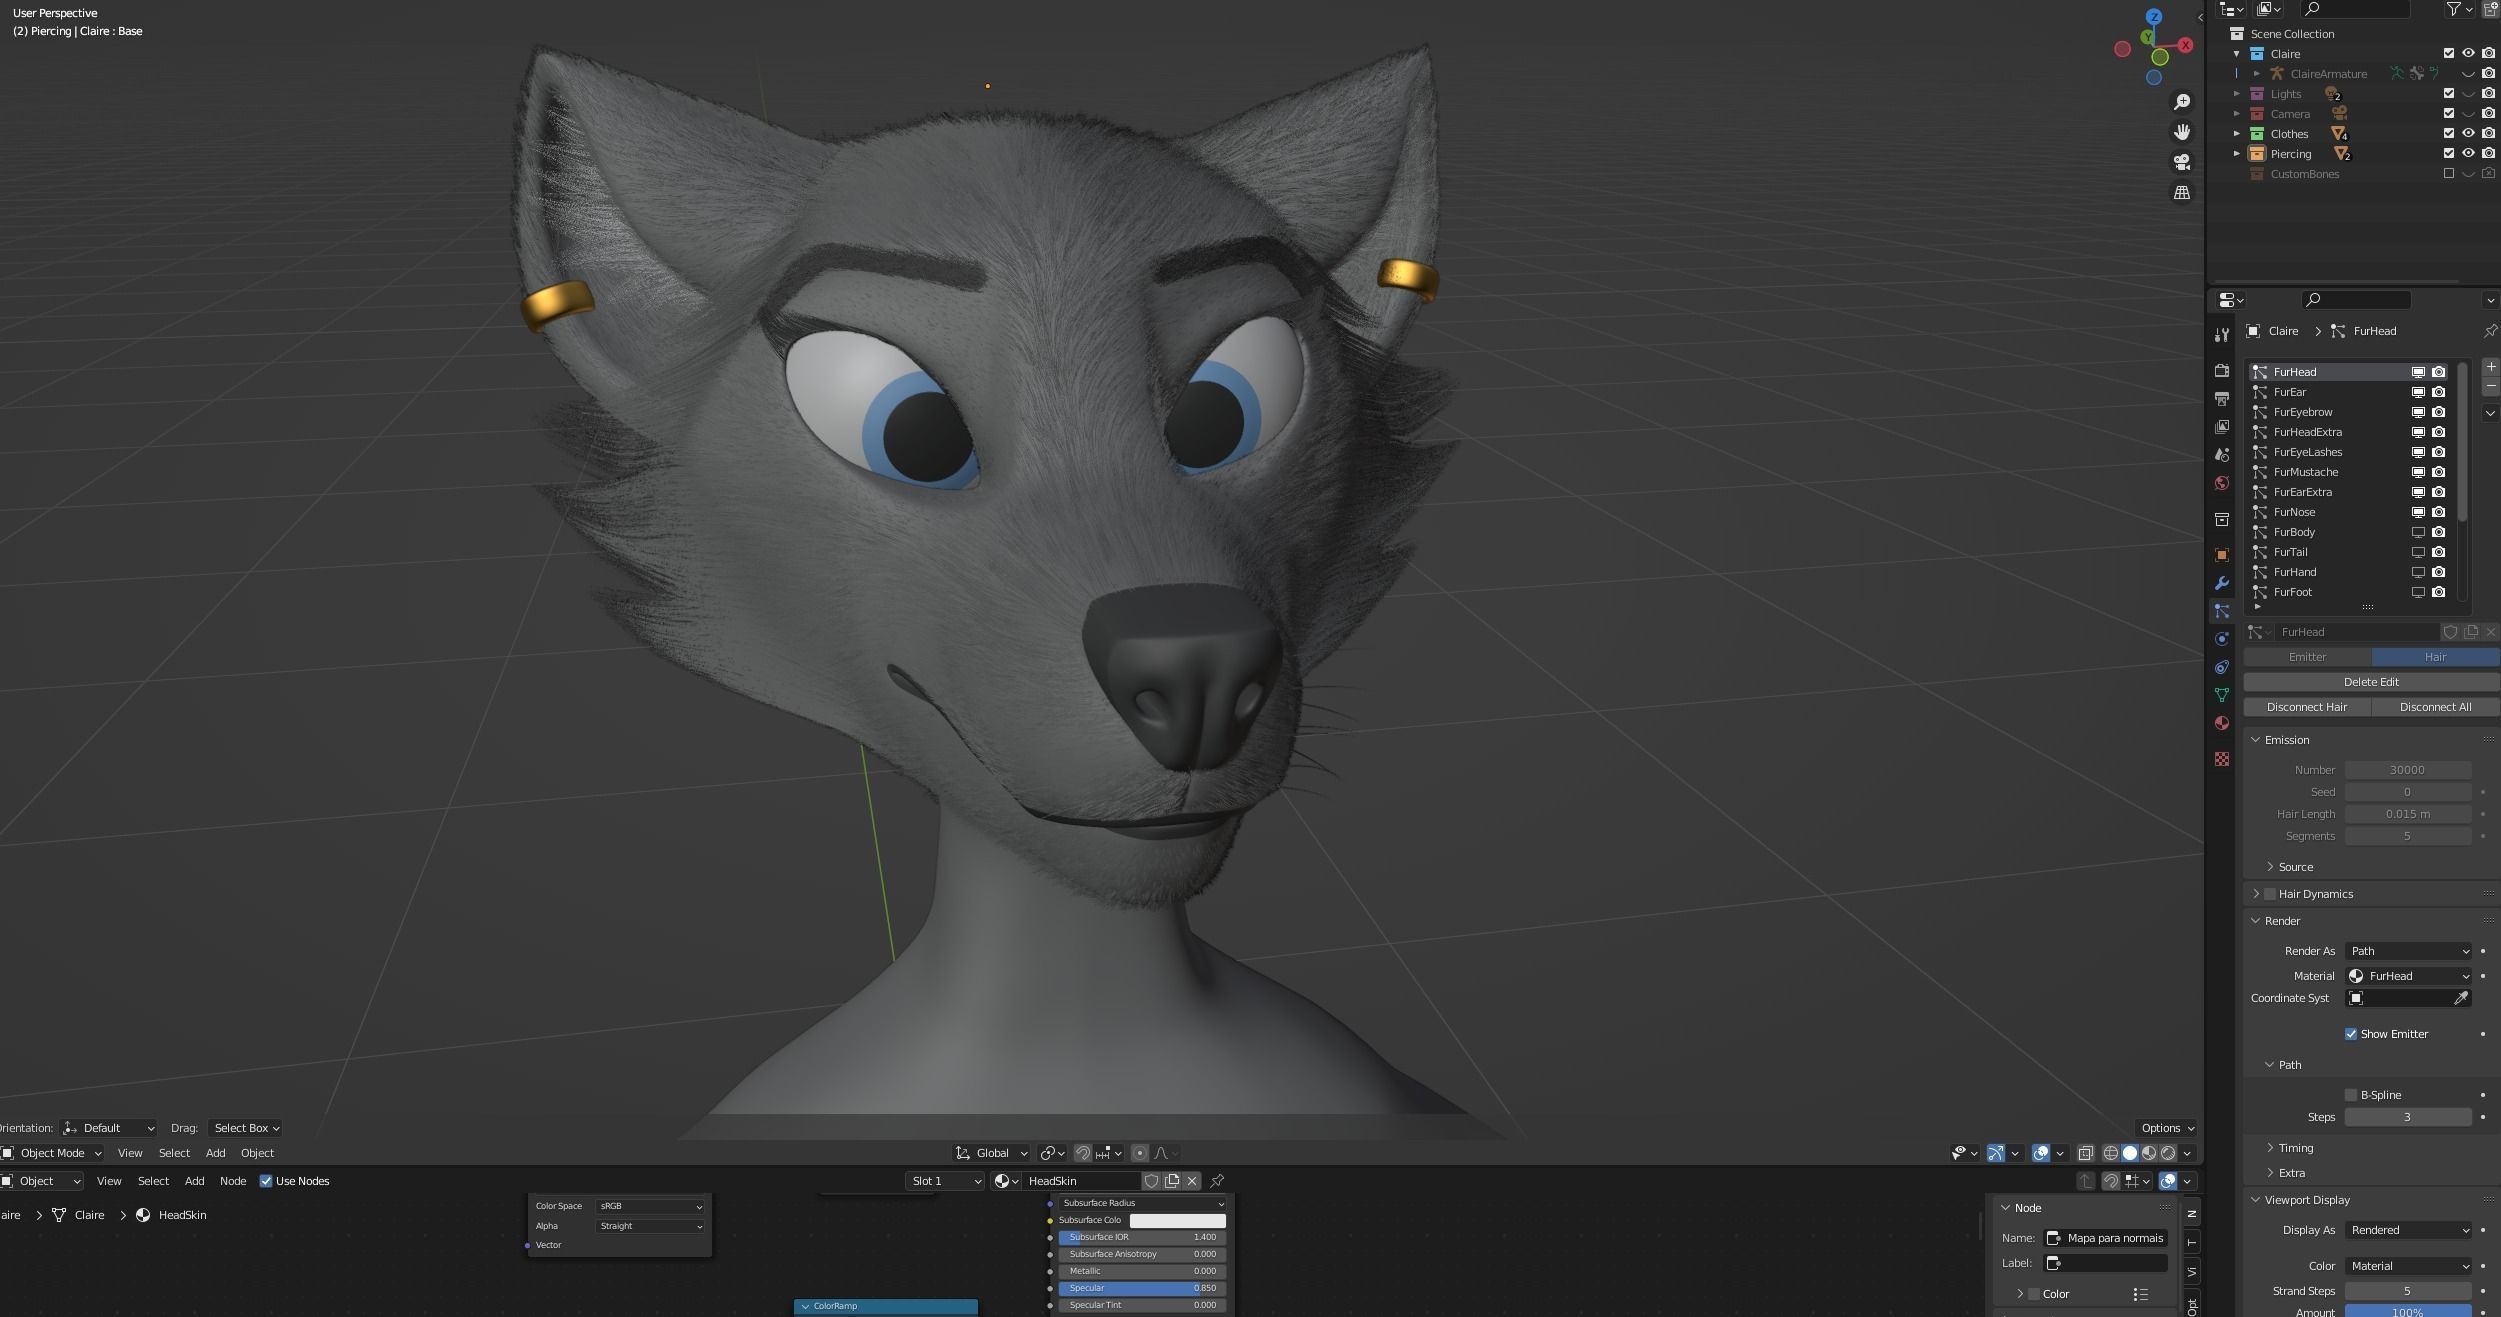
Task: Open the node editor Node menu
Action: [x=233, y=1181]
